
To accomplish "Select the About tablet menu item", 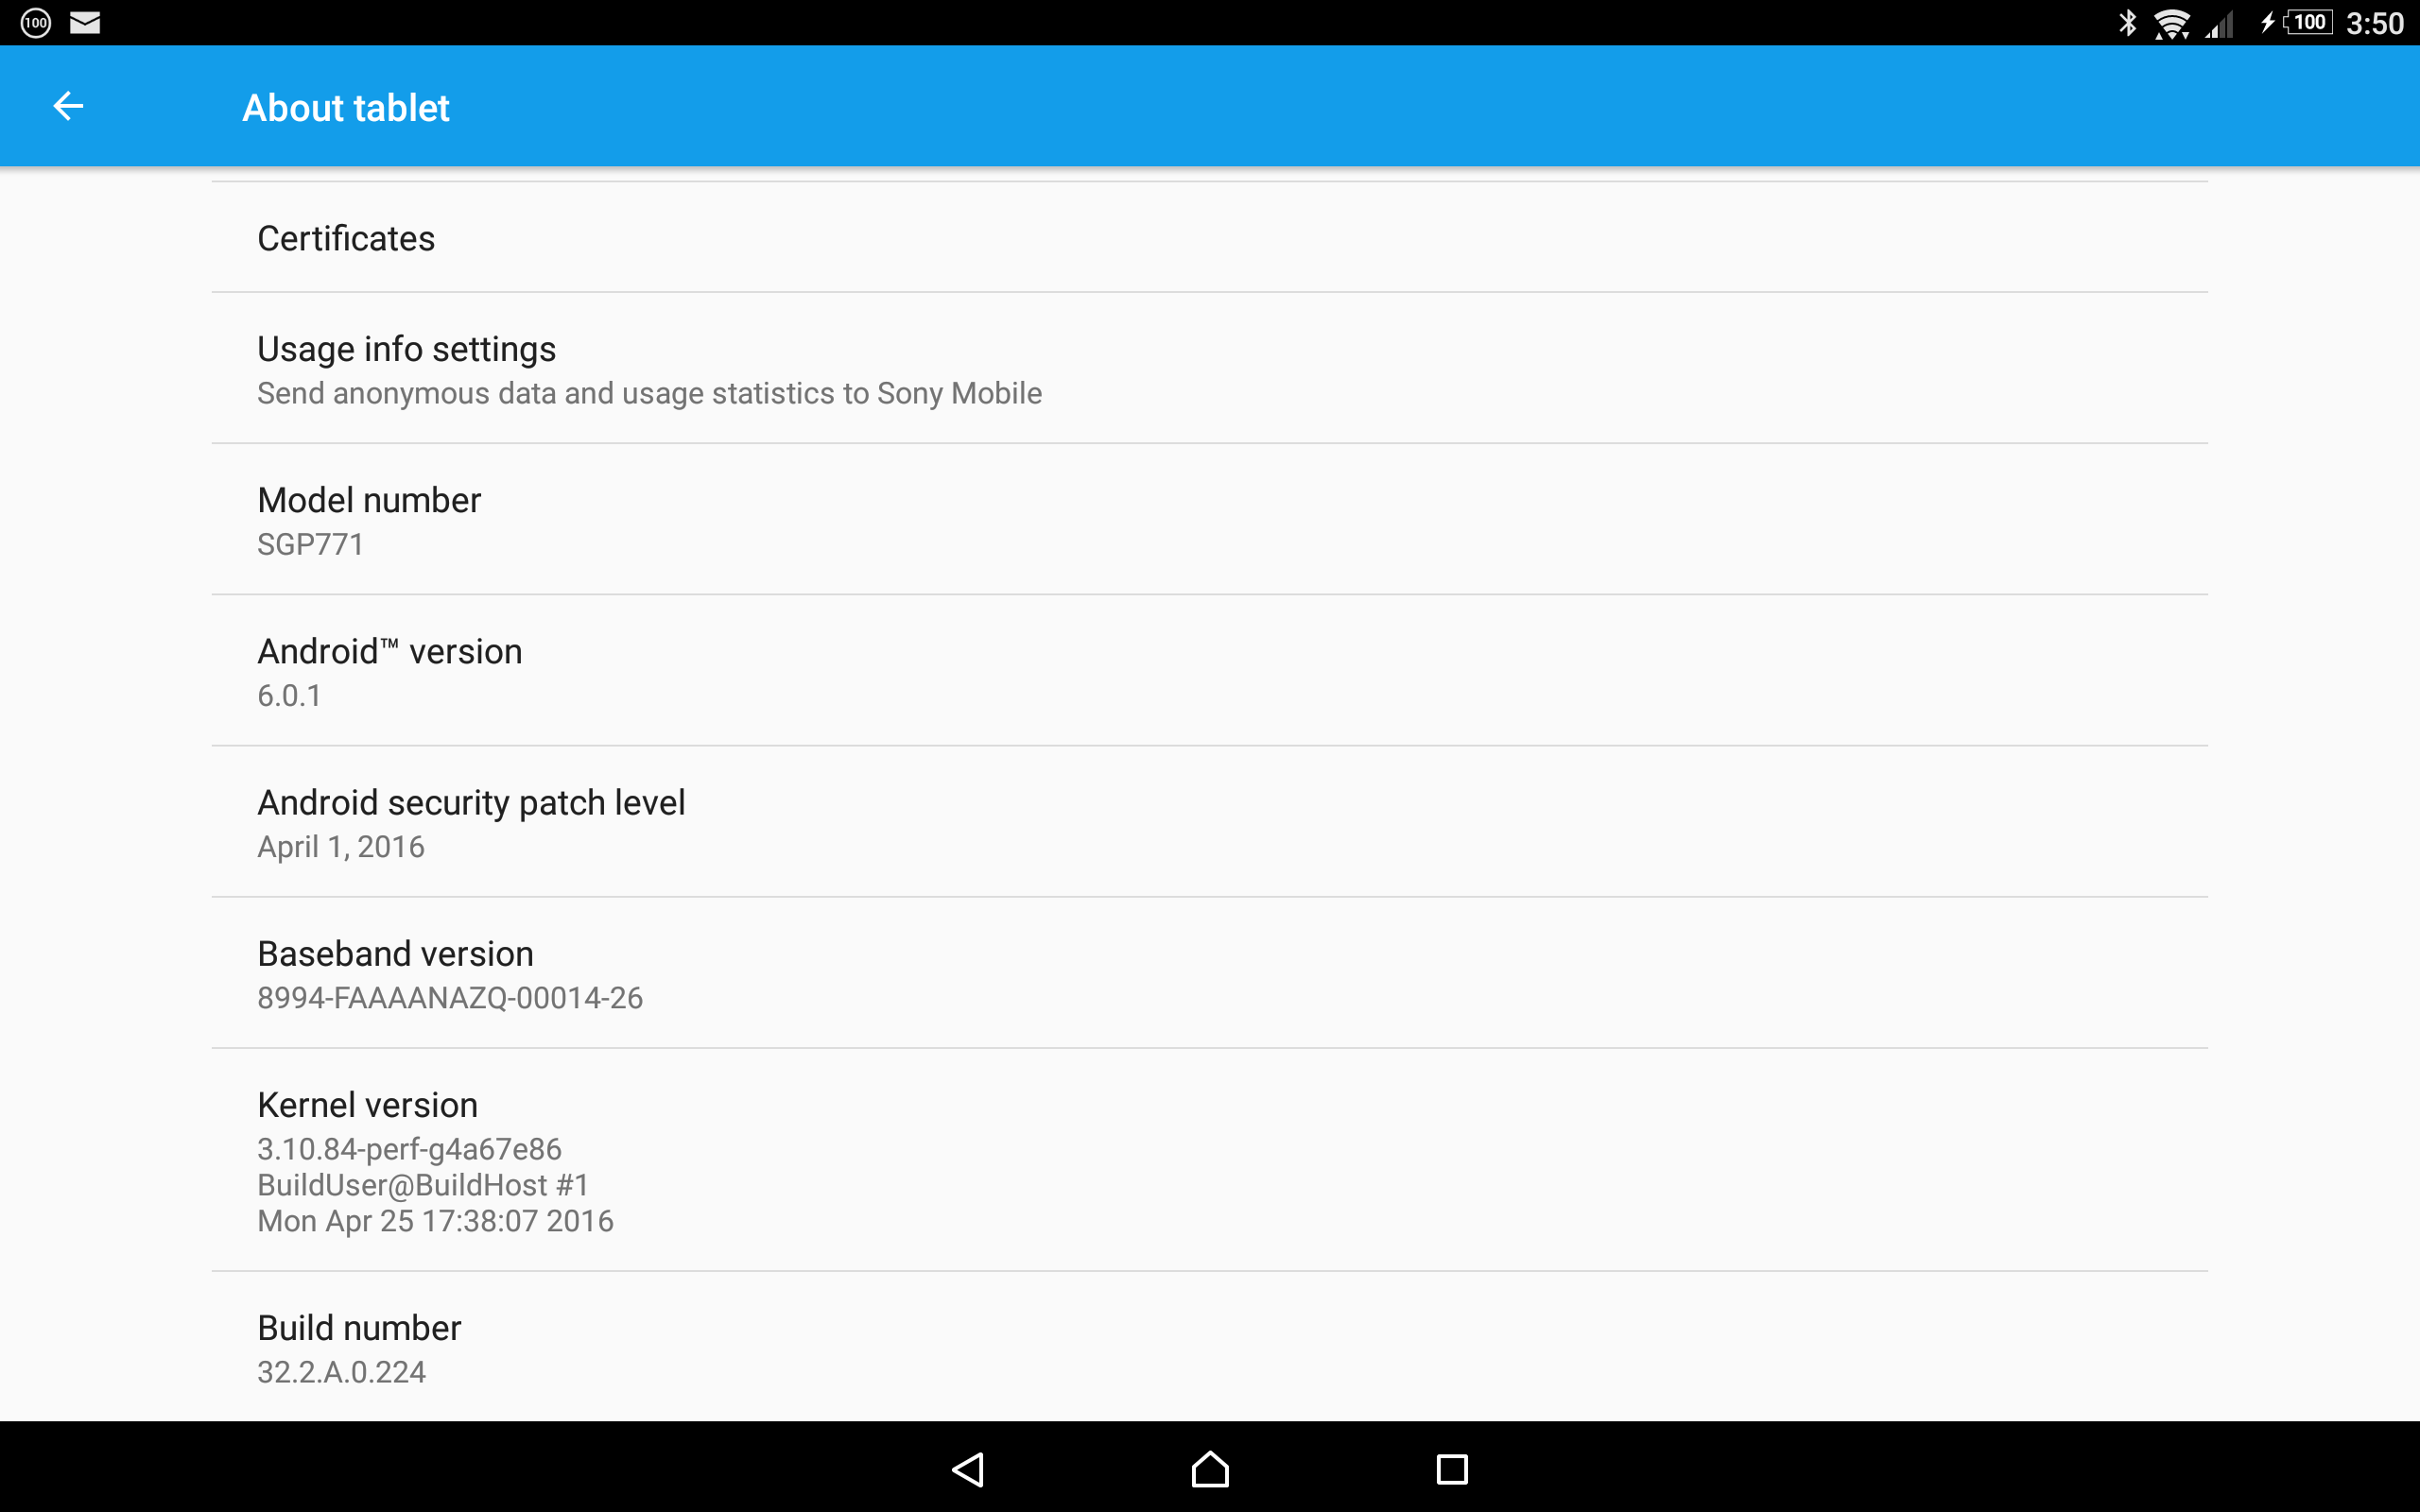I will [x=343, y=106].
